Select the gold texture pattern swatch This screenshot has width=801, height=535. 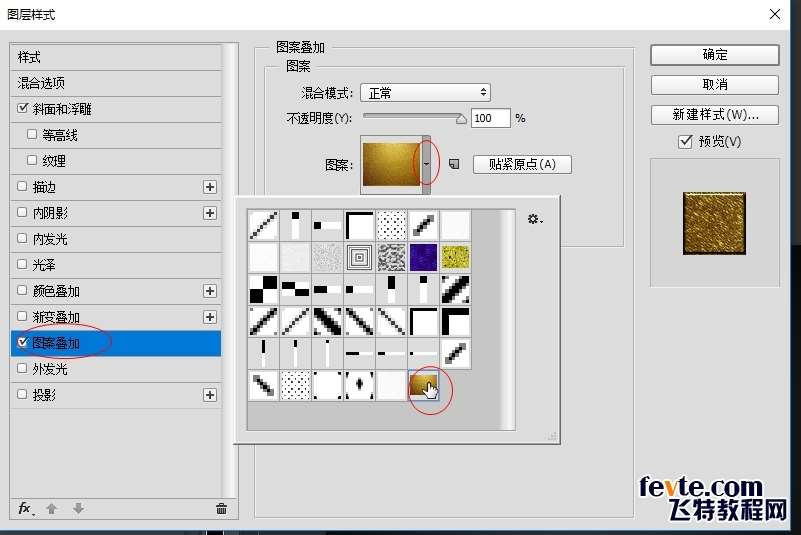423,385
